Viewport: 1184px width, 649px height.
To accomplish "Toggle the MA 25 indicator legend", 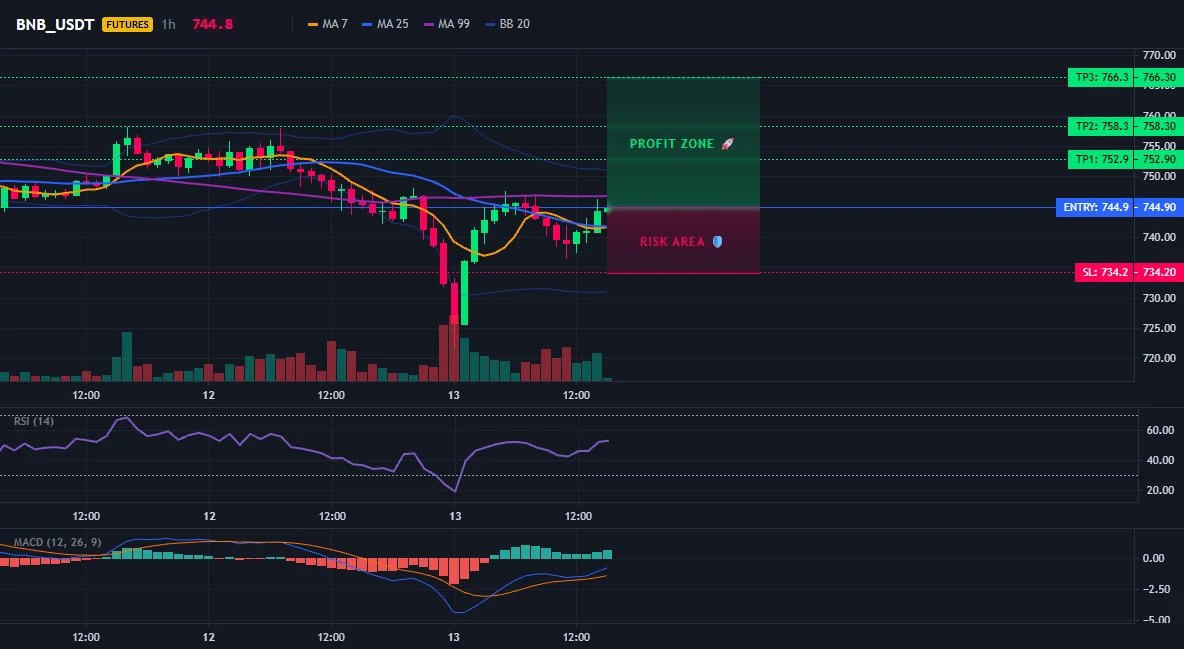I will 385,24.
